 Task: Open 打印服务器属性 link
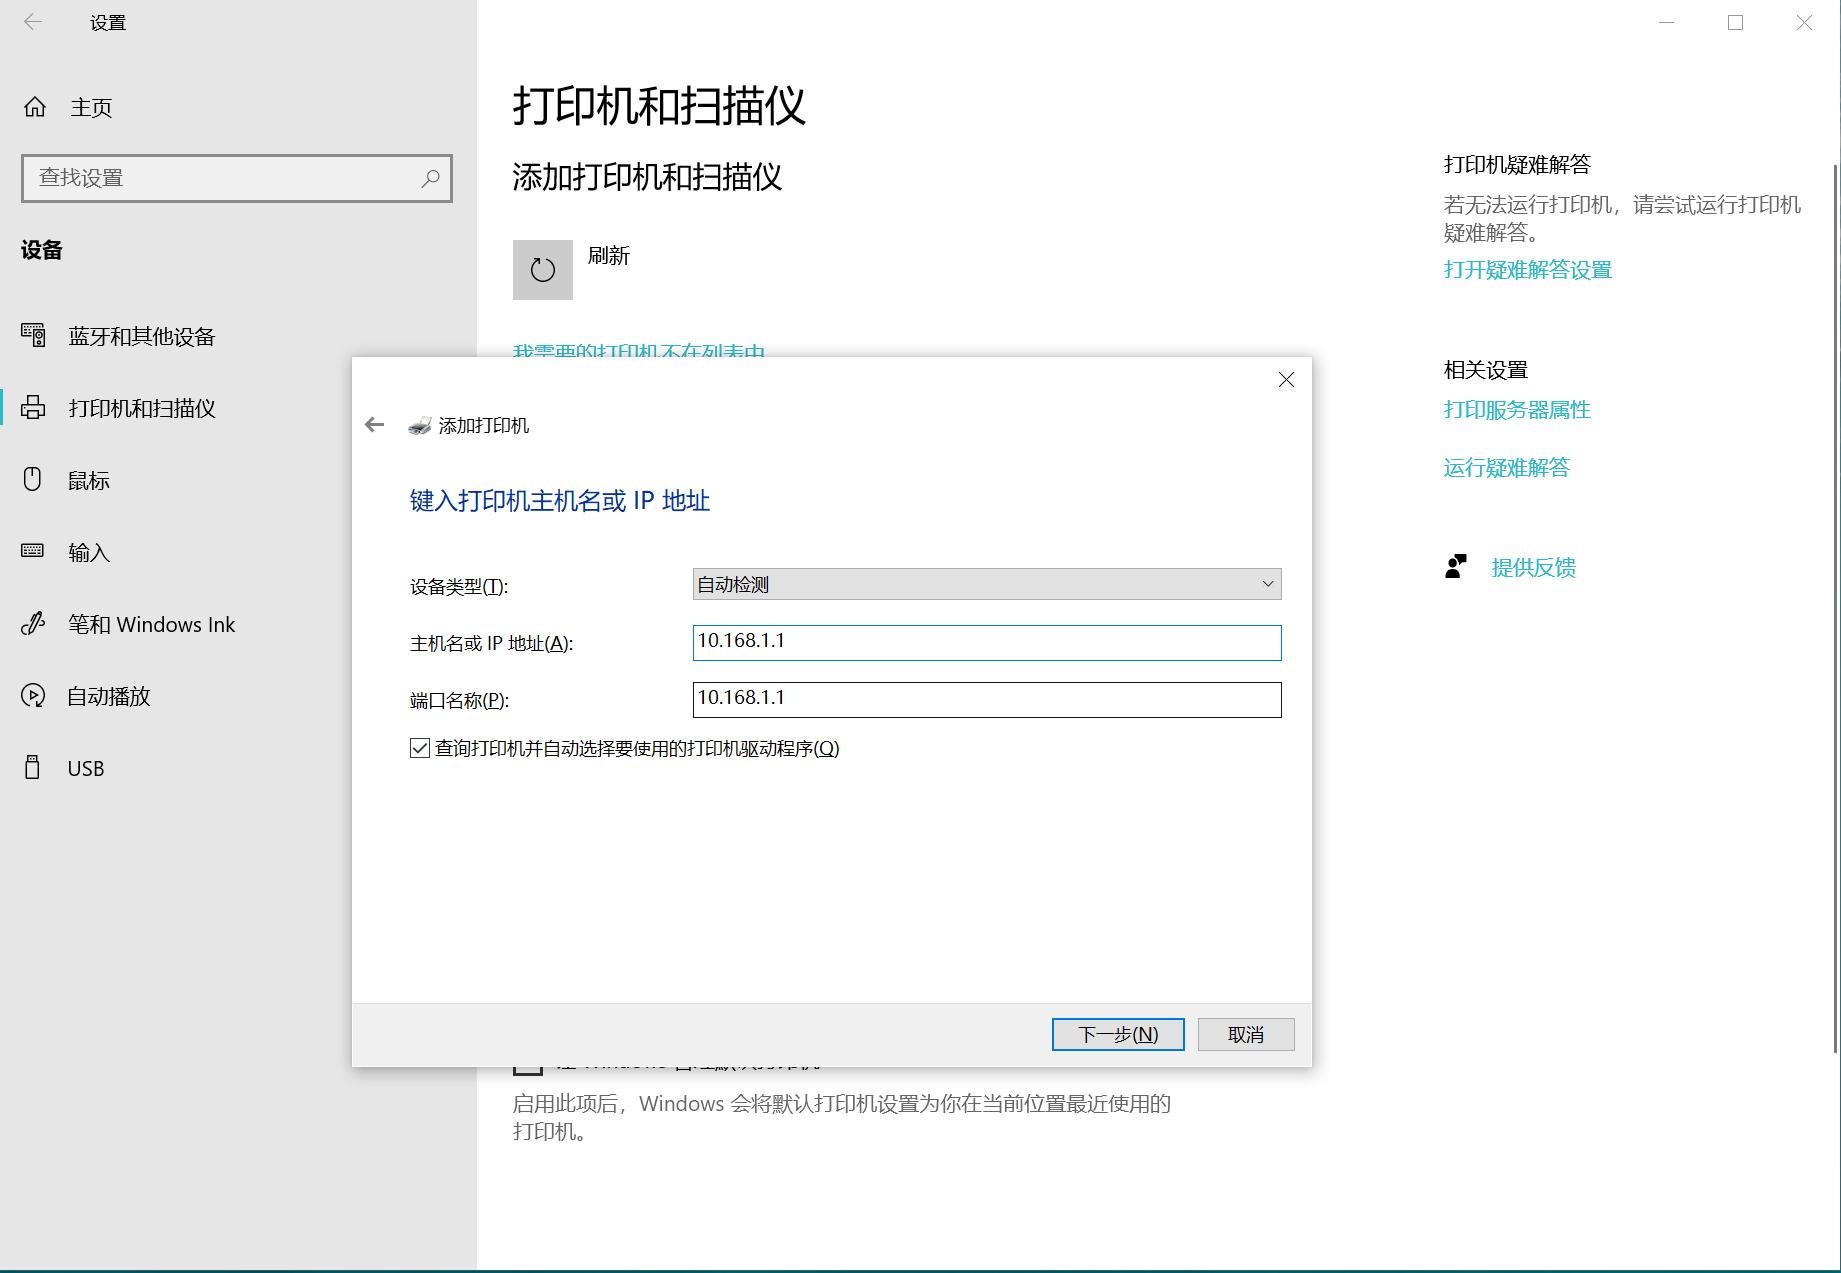[x=1516, y=409]
